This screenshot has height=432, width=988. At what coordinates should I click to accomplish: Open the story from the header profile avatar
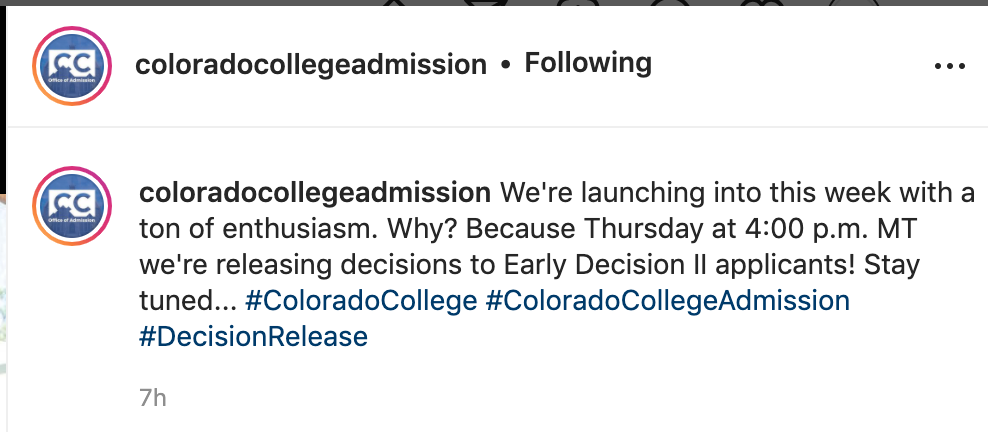tap(72, 65)
